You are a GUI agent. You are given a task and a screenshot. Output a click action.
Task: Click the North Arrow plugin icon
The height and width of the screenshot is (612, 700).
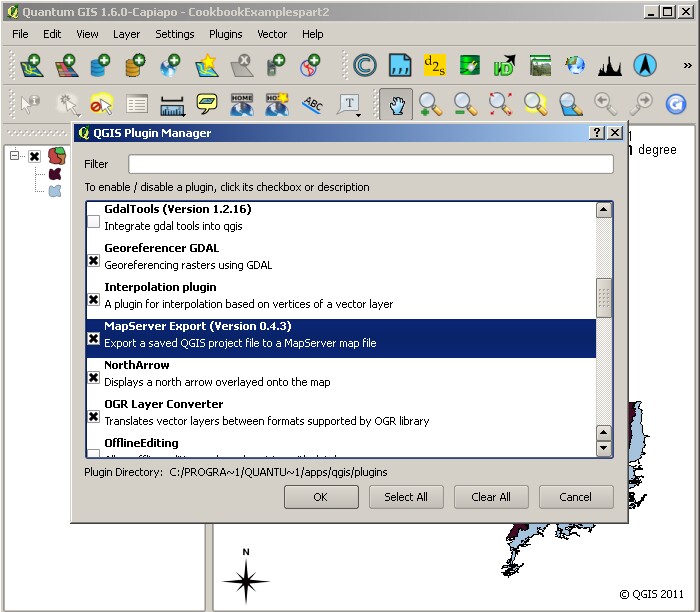pos(645,66)
